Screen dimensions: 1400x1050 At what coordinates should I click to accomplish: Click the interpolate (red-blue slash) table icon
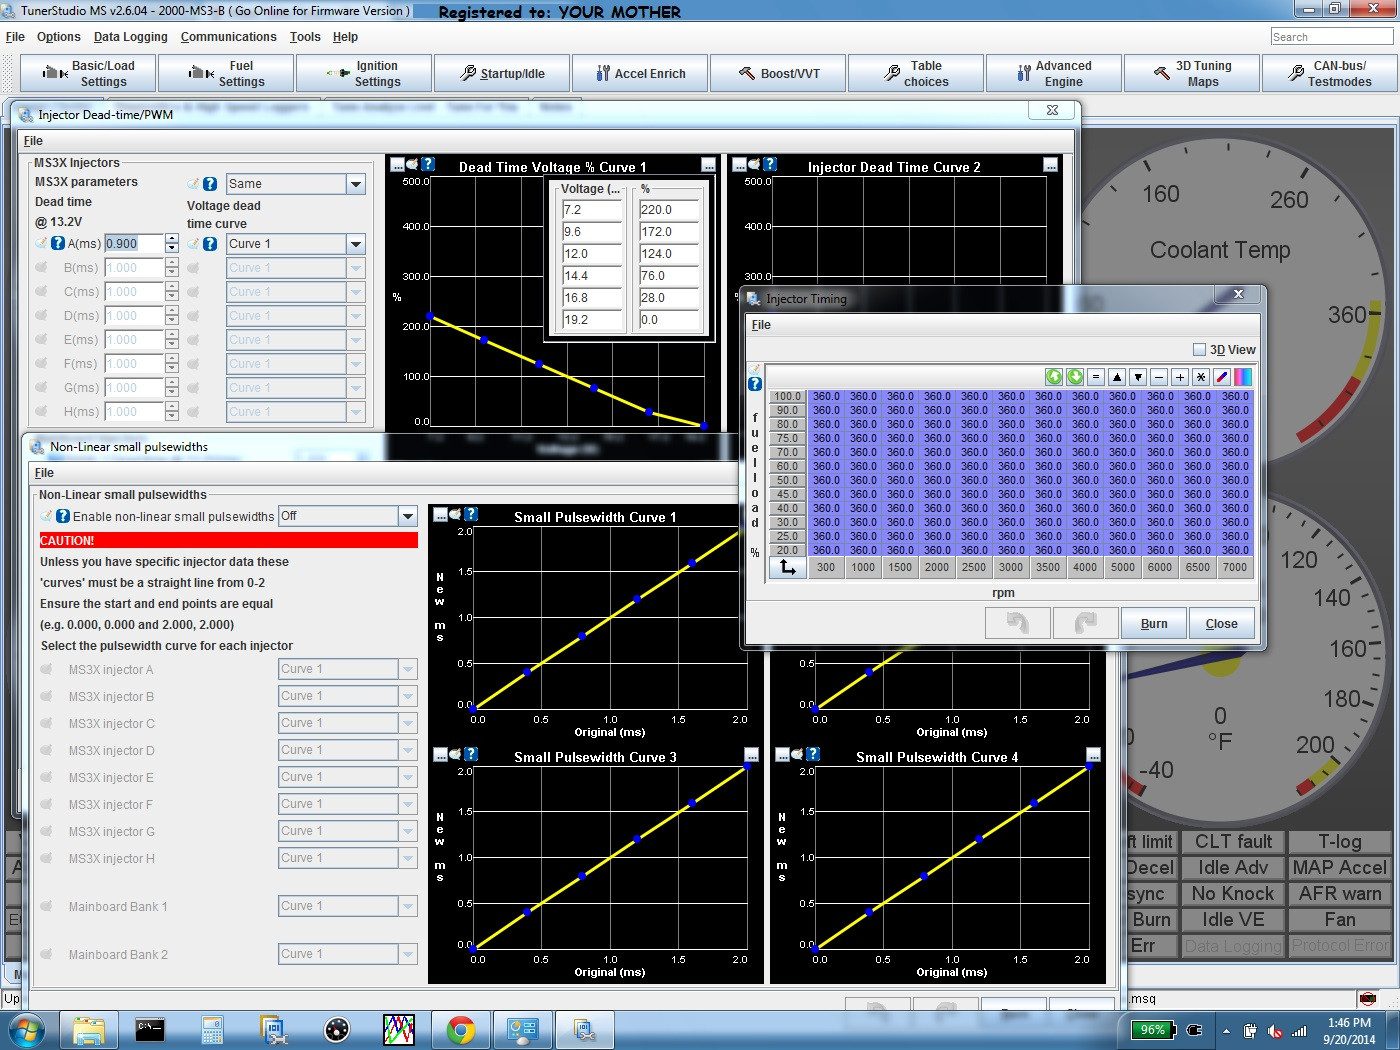click(1222, 377)
